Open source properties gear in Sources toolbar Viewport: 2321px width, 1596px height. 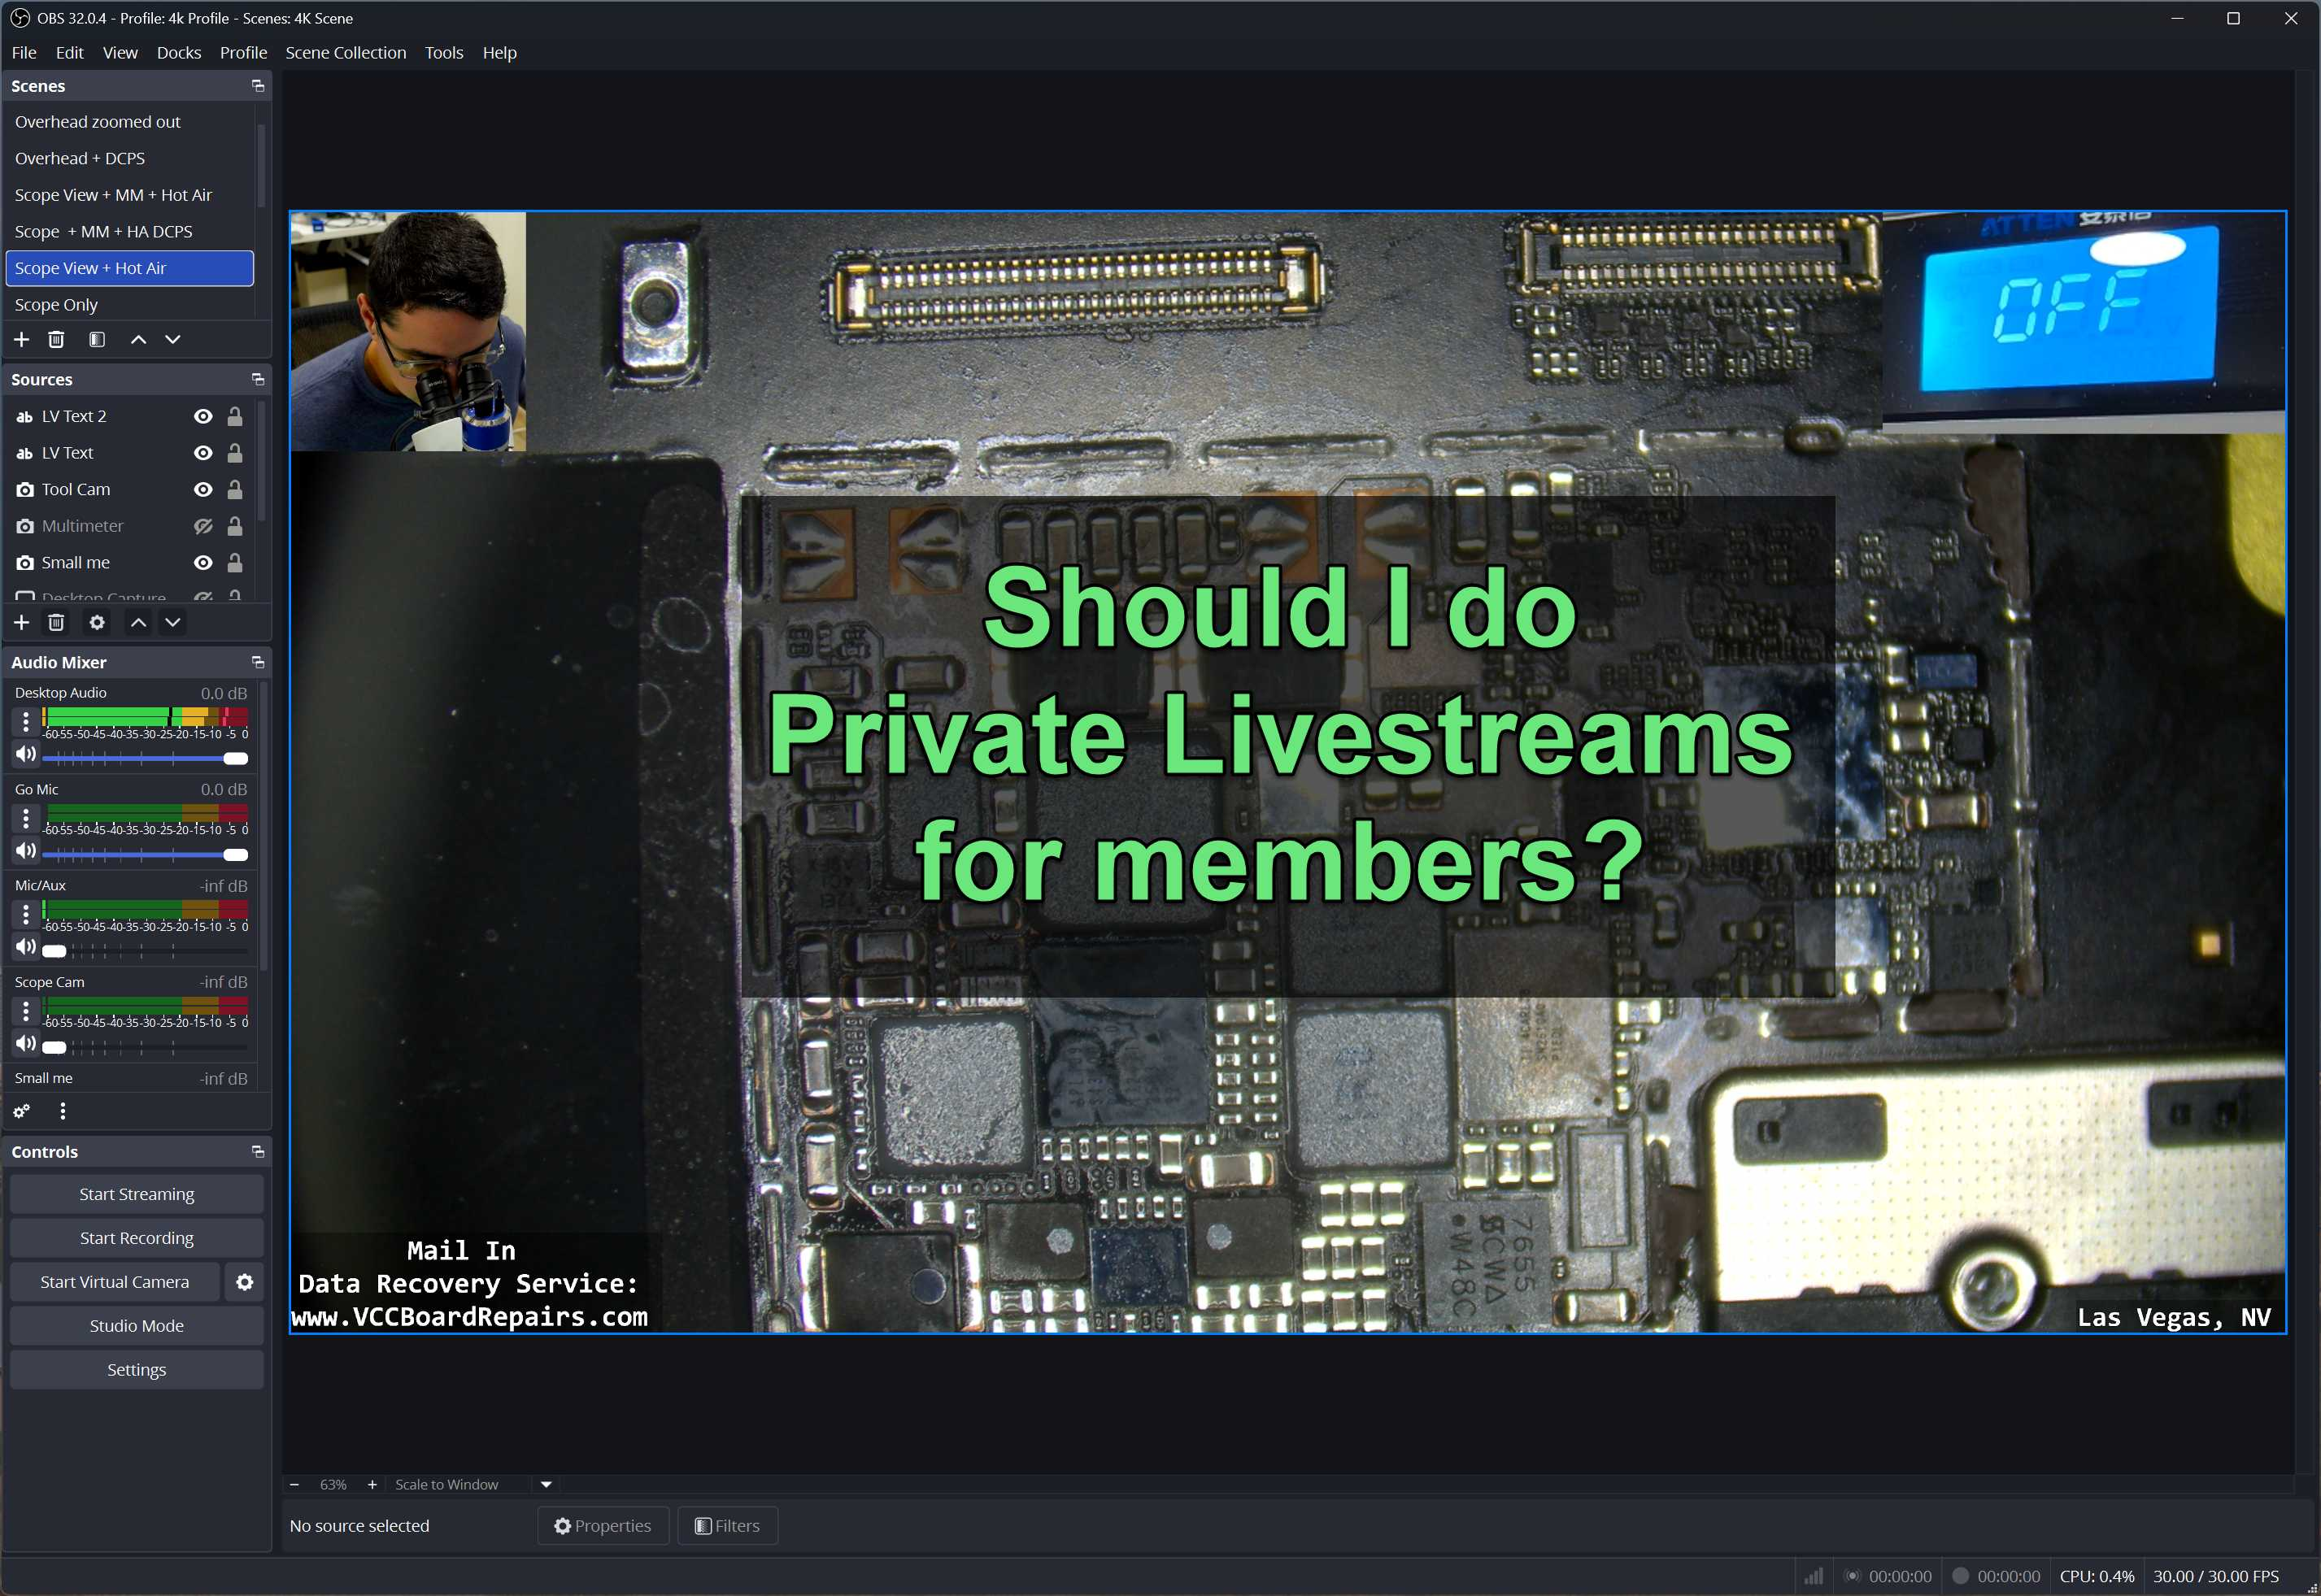(x=97, y=623)
